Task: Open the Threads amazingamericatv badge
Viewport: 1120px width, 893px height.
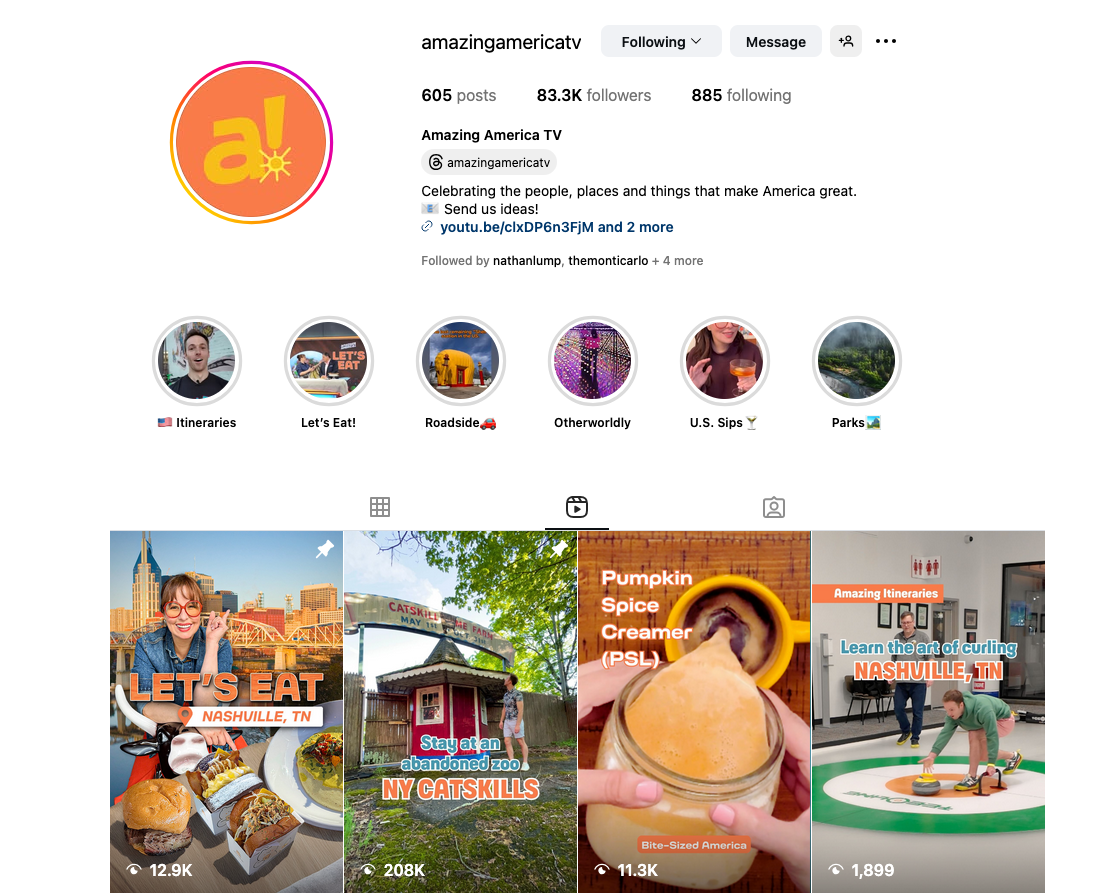Action: pyautogui.click(x=489, y=162)
